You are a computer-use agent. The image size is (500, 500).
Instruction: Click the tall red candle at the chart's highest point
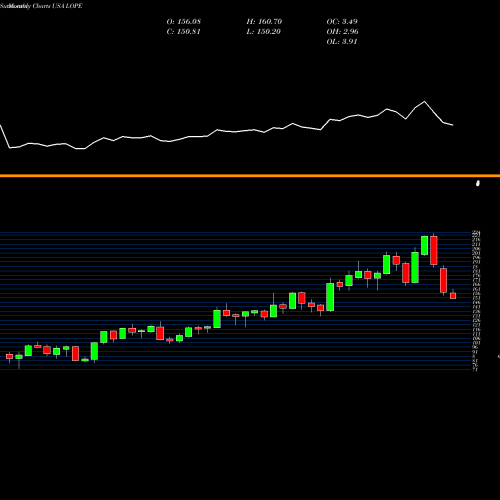[x=434, y=250]
